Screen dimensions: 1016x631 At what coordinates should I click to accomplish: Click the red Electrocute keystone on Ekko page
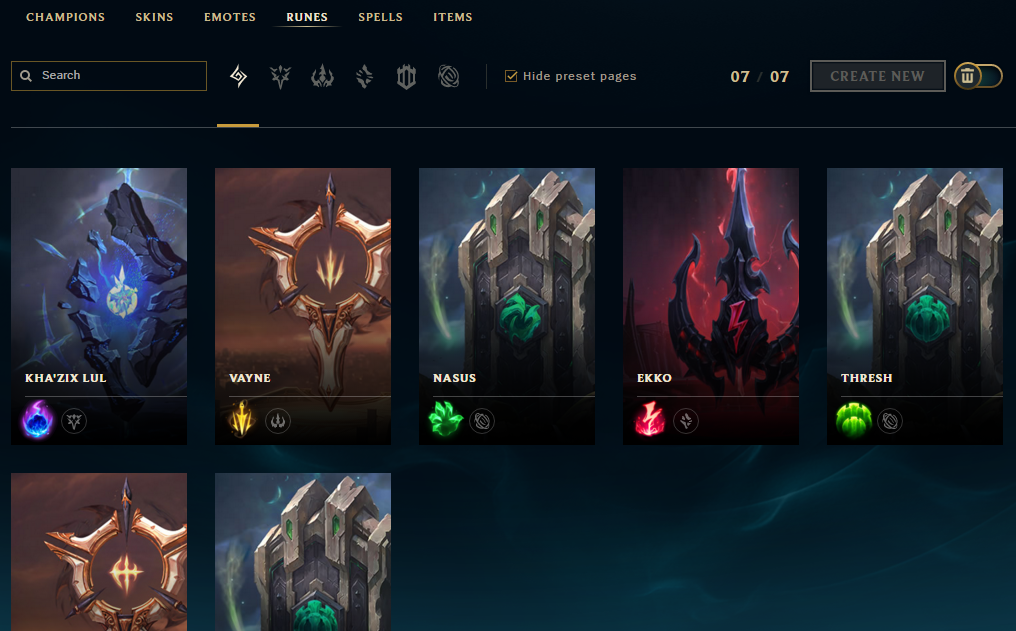[650, 420]
